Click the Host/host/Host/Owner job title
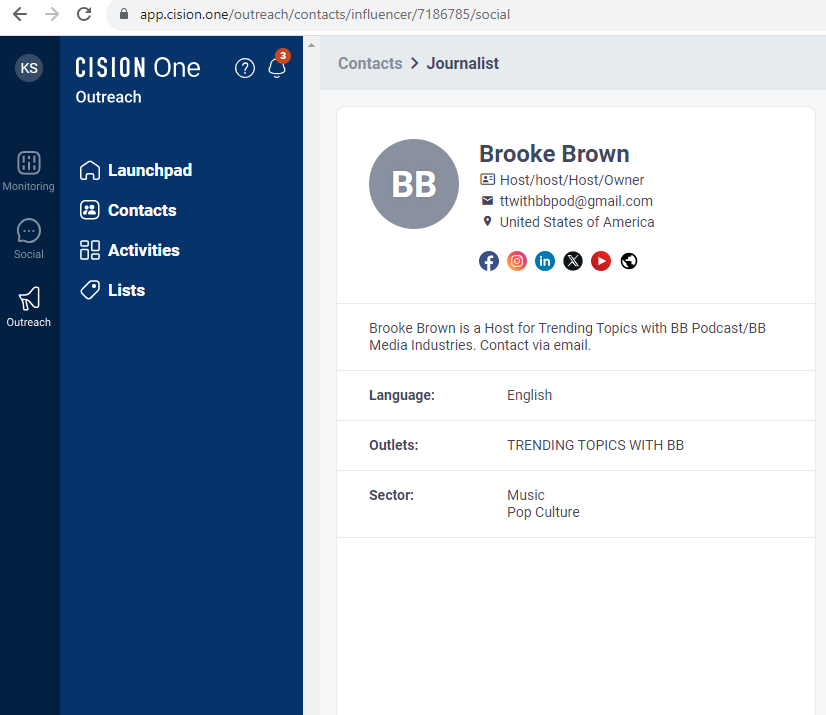Screen dimensions: 826x715 coord(572,180)
